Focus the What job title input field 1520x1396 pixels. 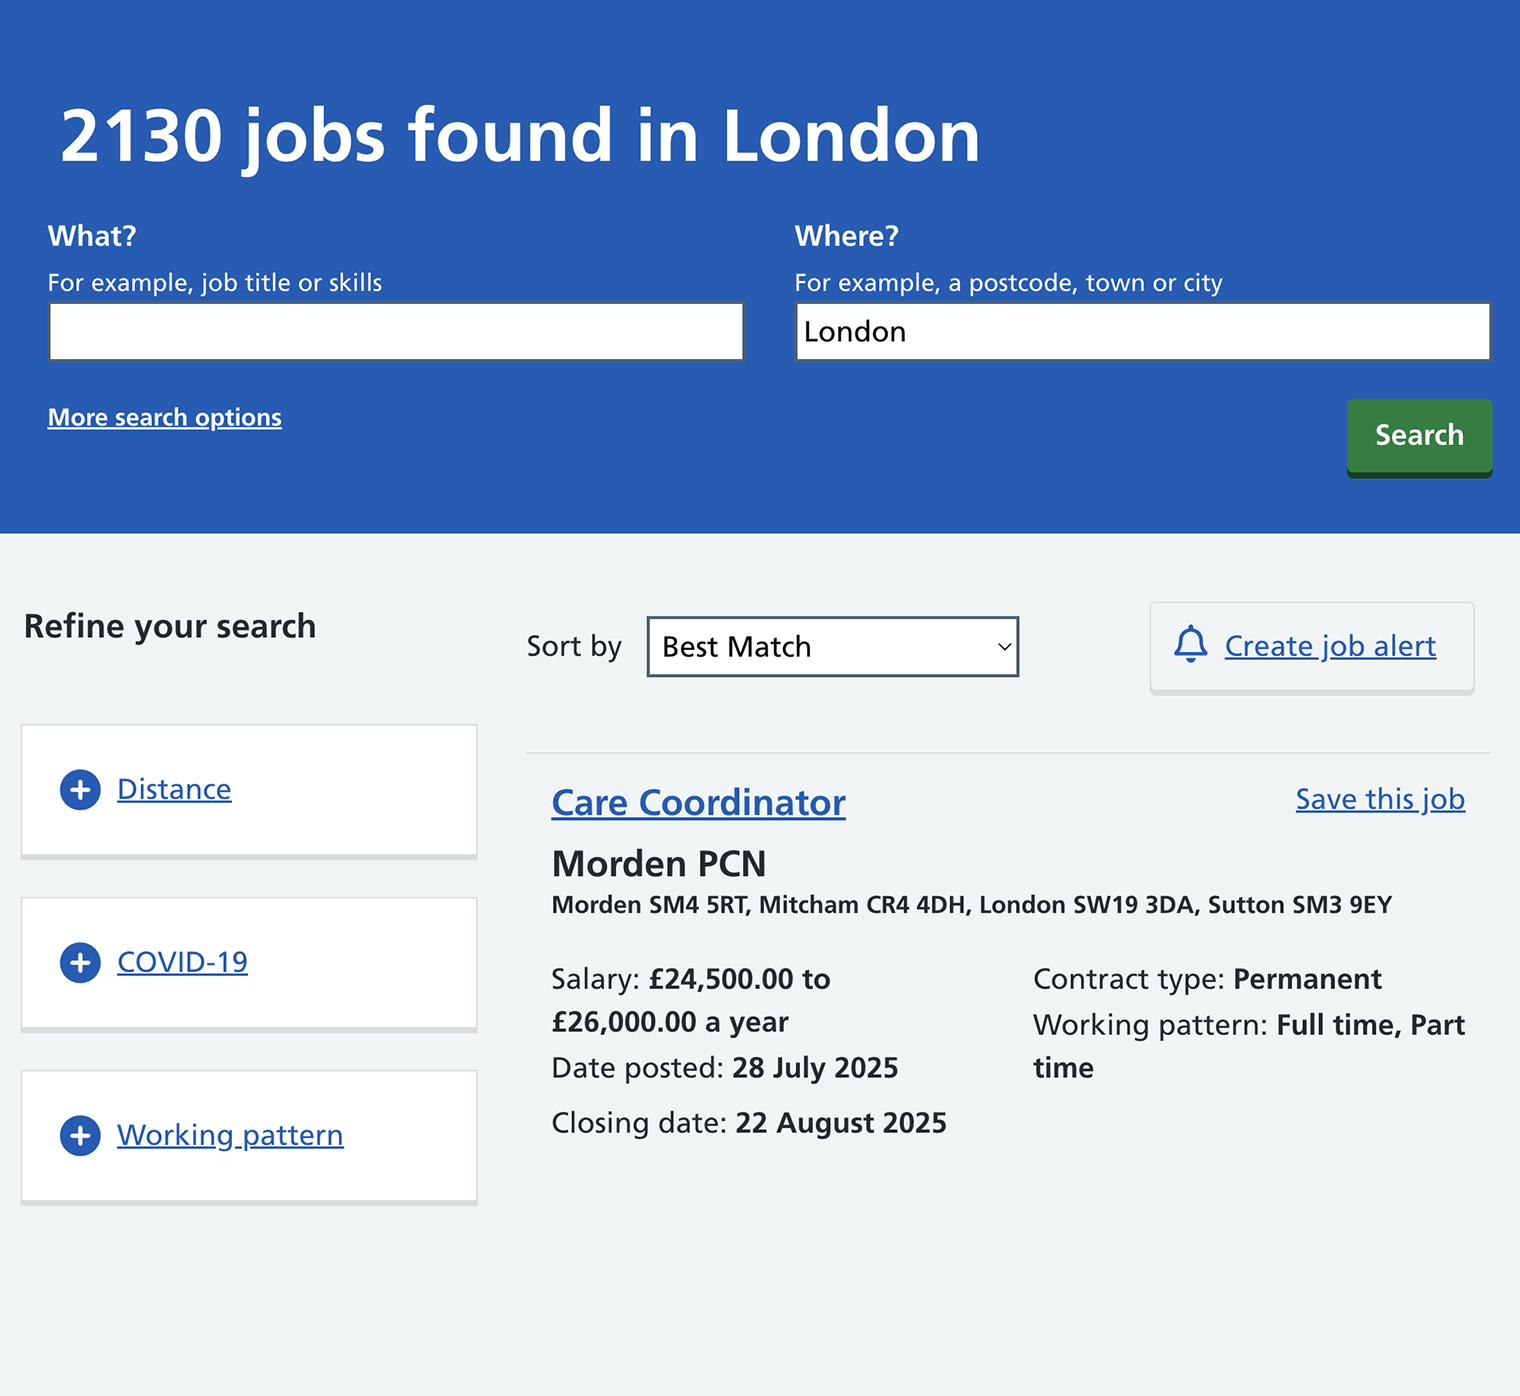pos(396,332)
